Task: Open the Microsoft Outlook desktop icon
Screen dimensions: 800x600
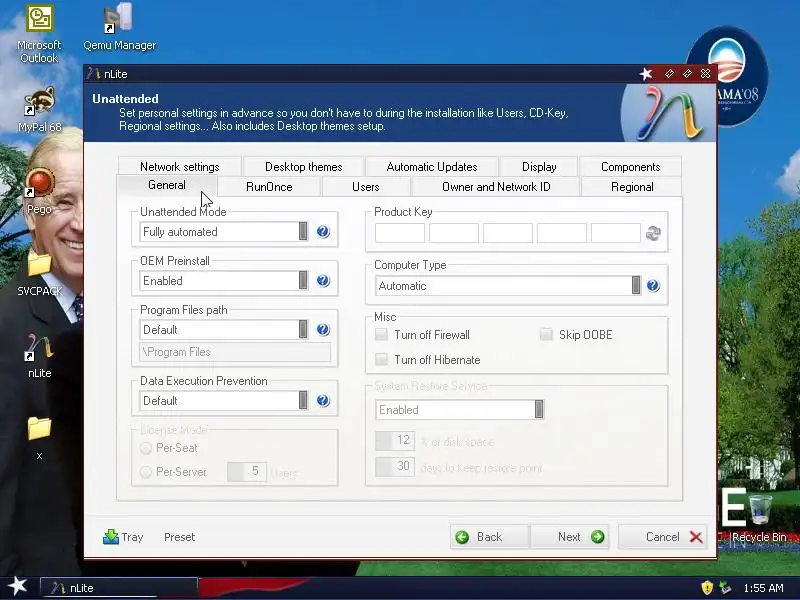Action: point(39,34)
